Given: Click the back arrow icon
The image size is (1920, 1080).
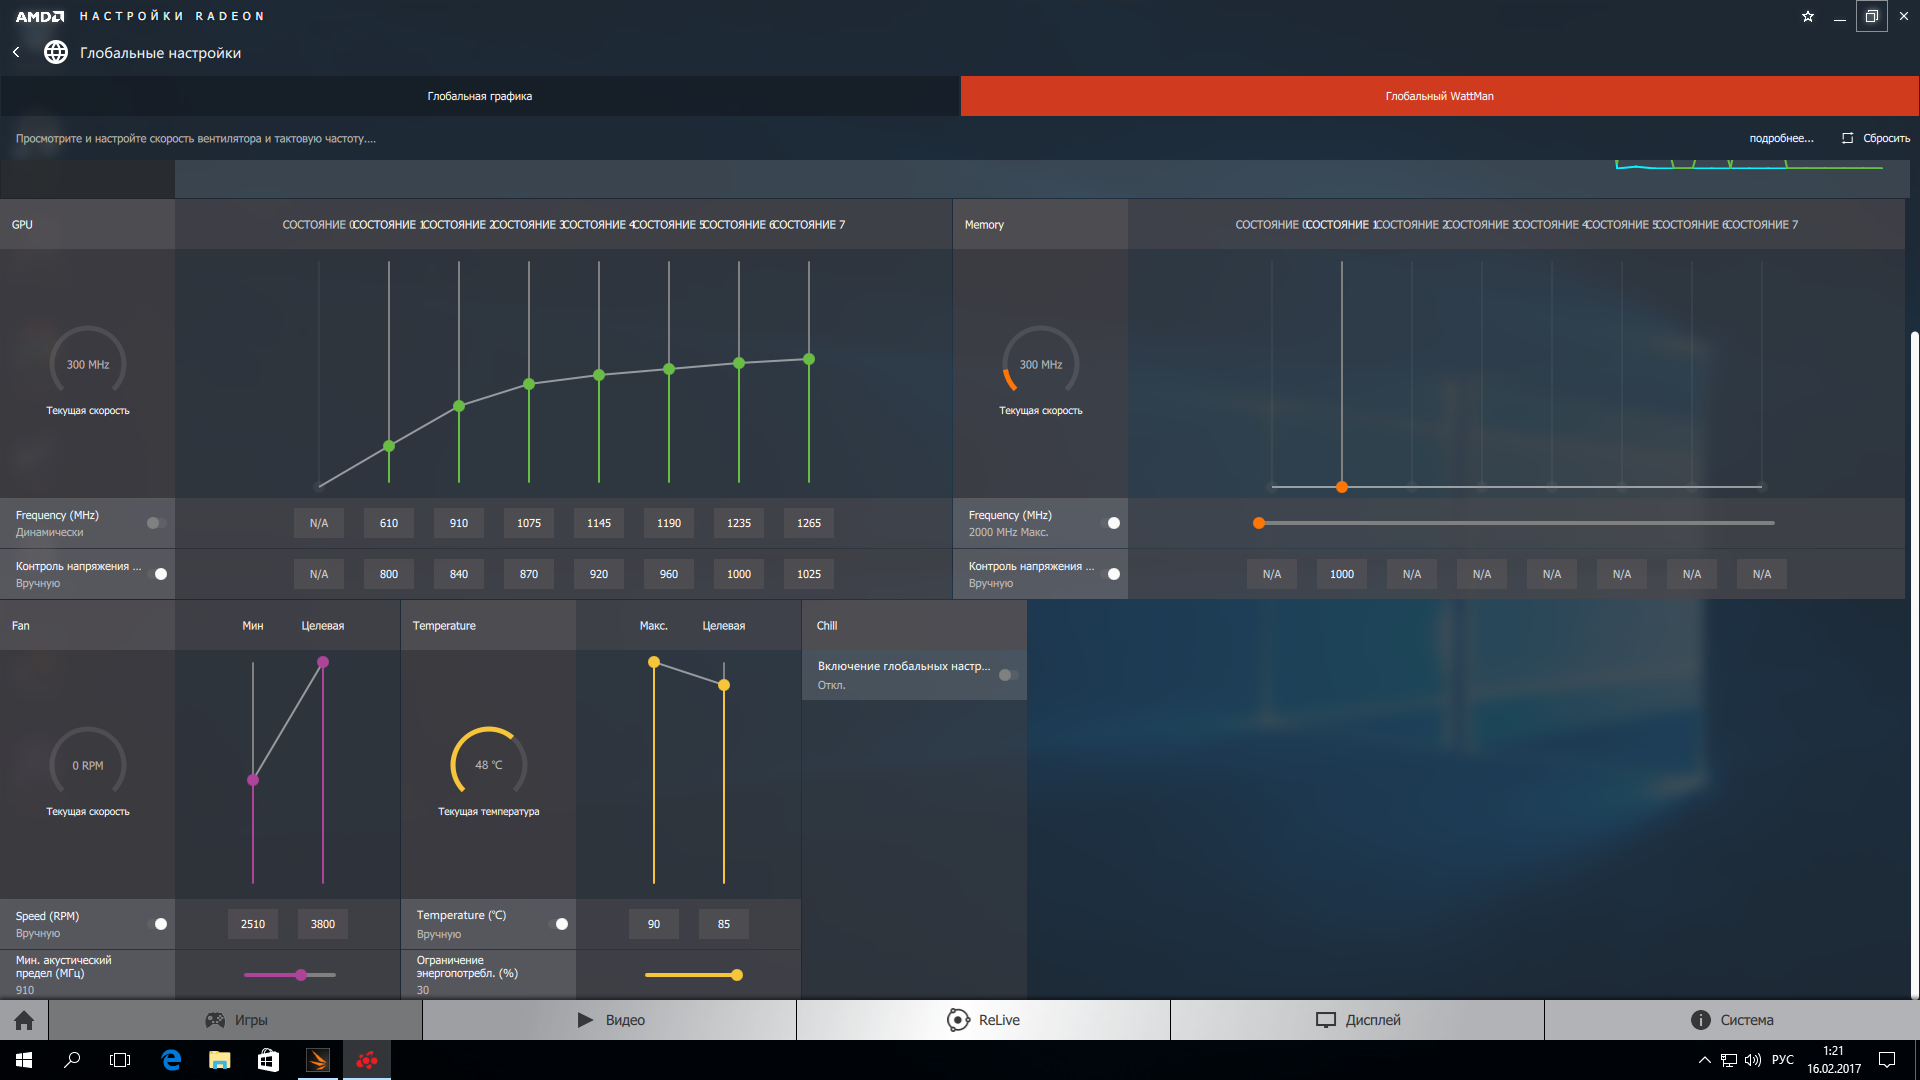Looking at the screenshot, I should point(16,52).
